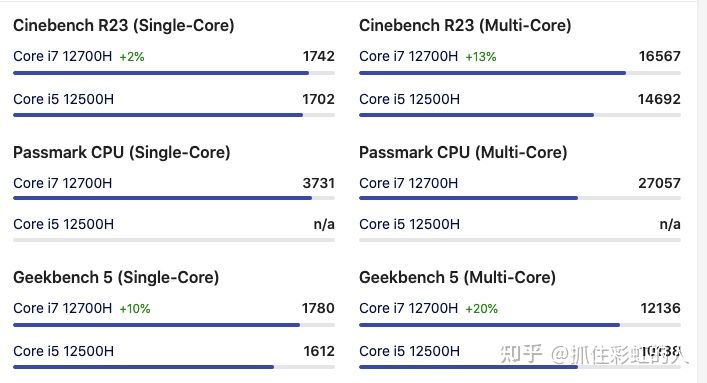The height and width of the screenshot is (383, 707).
Task: Click the empty n/a bar under Passmark Single-Core
Action: click(174, 240)
